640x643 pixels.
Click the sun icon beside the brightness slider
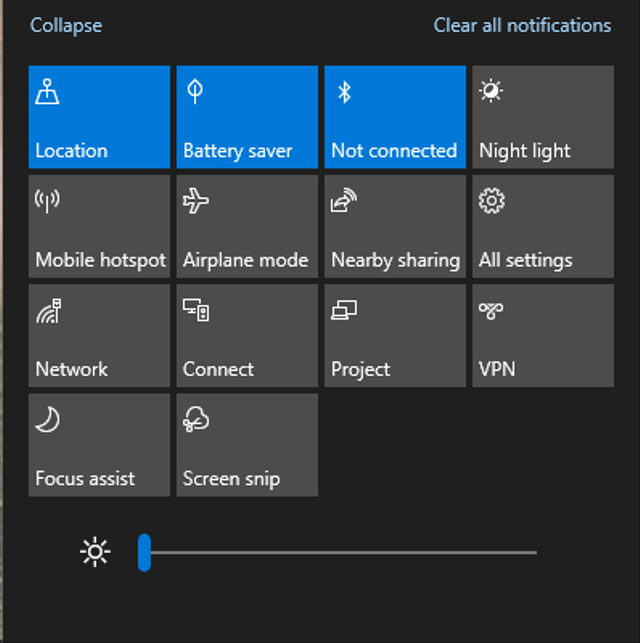95,552
